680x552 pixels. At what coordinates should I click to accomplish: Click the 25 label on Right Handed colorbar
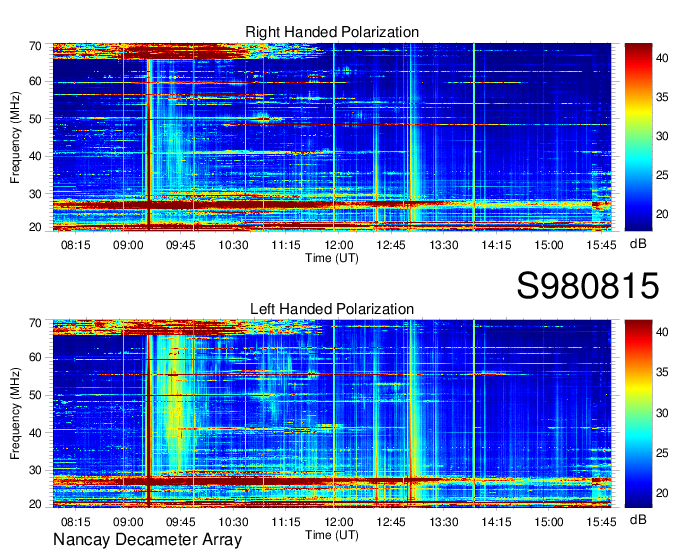click(662, 175)
